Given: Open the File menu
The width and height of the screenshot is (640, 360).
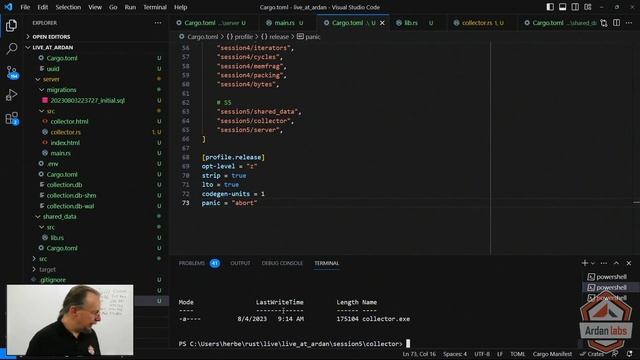Looking at the screenshot, I should [x=25, y=7].
